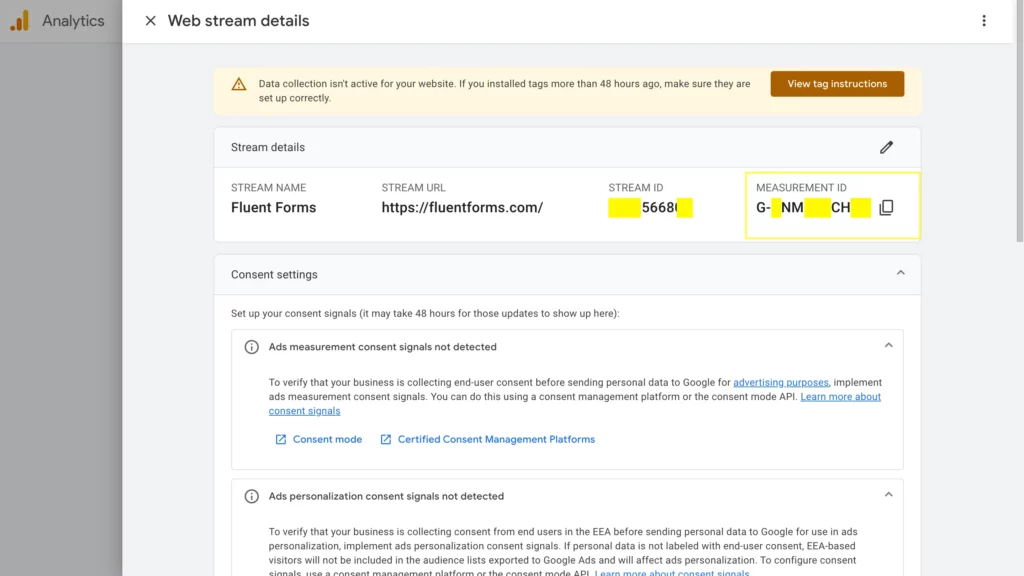Click the Stream details heading
The width and height of the screenshot is (1024, 576).
(x=268, y=148)
